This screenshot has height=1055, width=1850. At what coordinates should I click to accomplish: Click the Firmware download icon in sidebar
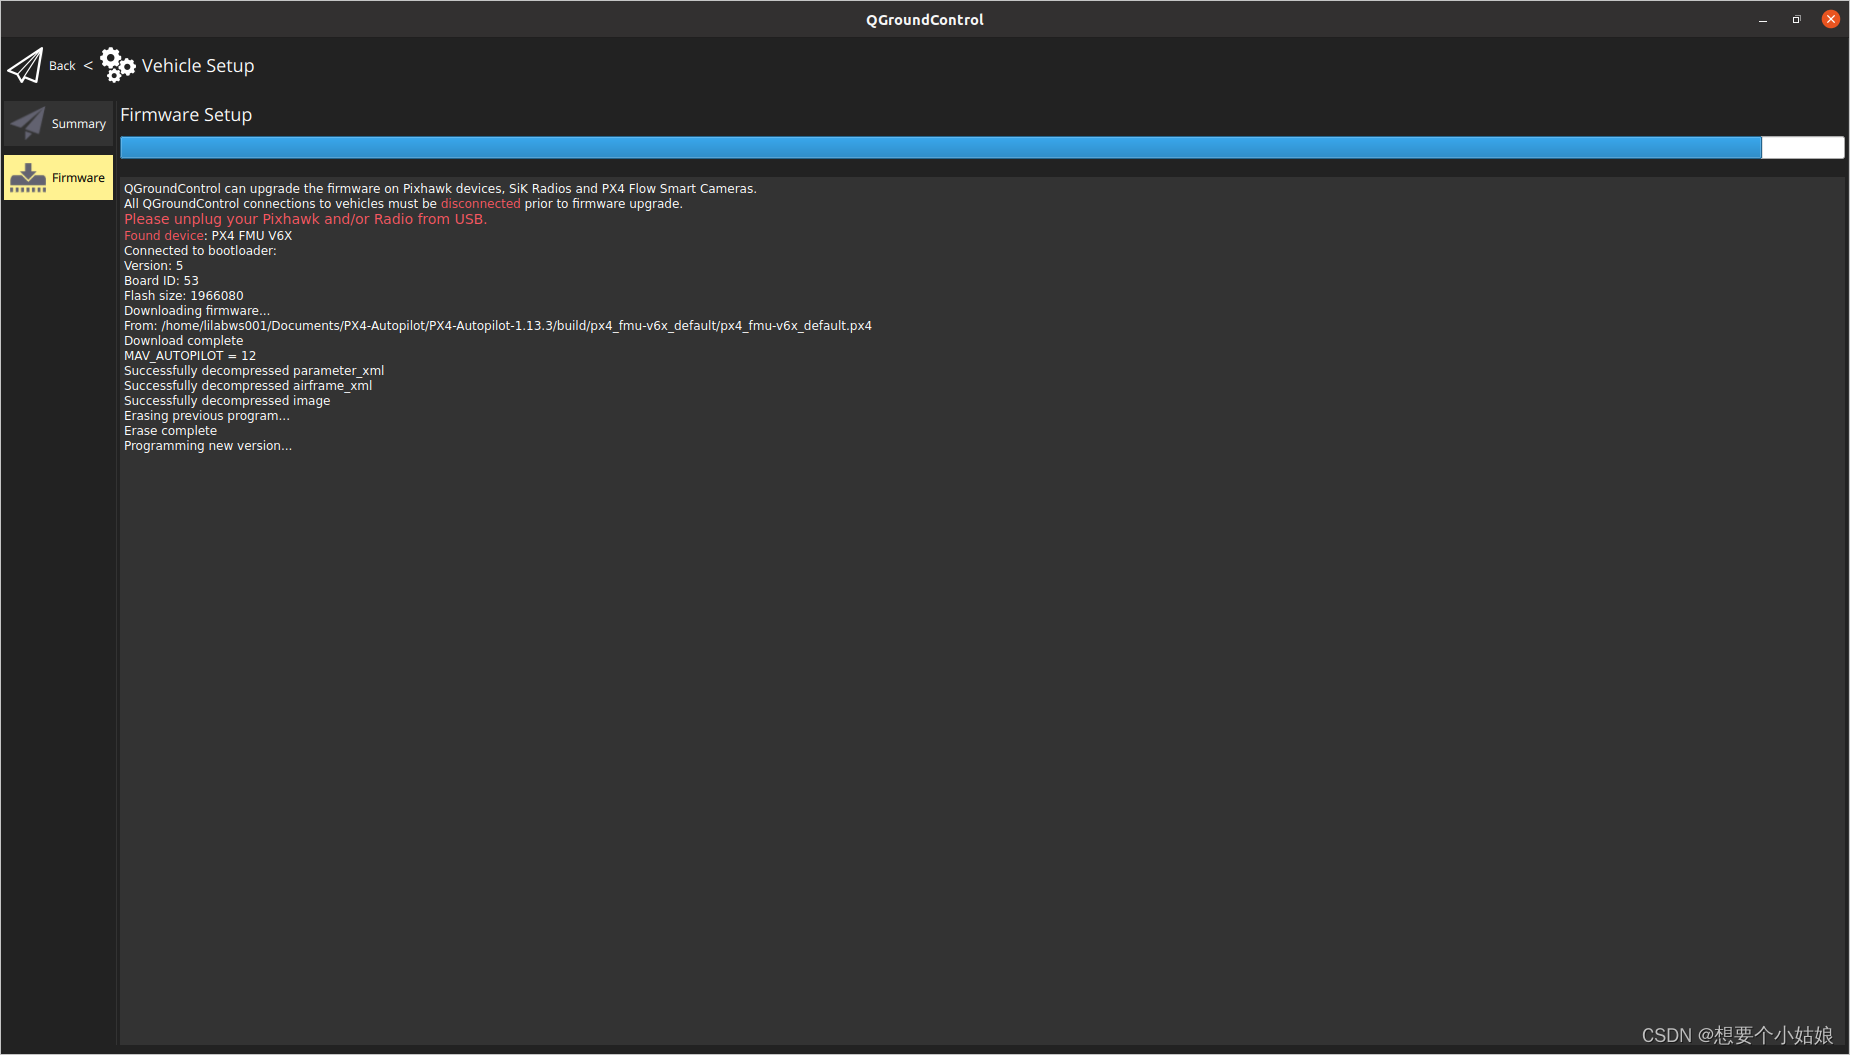[x=28, y=176]
